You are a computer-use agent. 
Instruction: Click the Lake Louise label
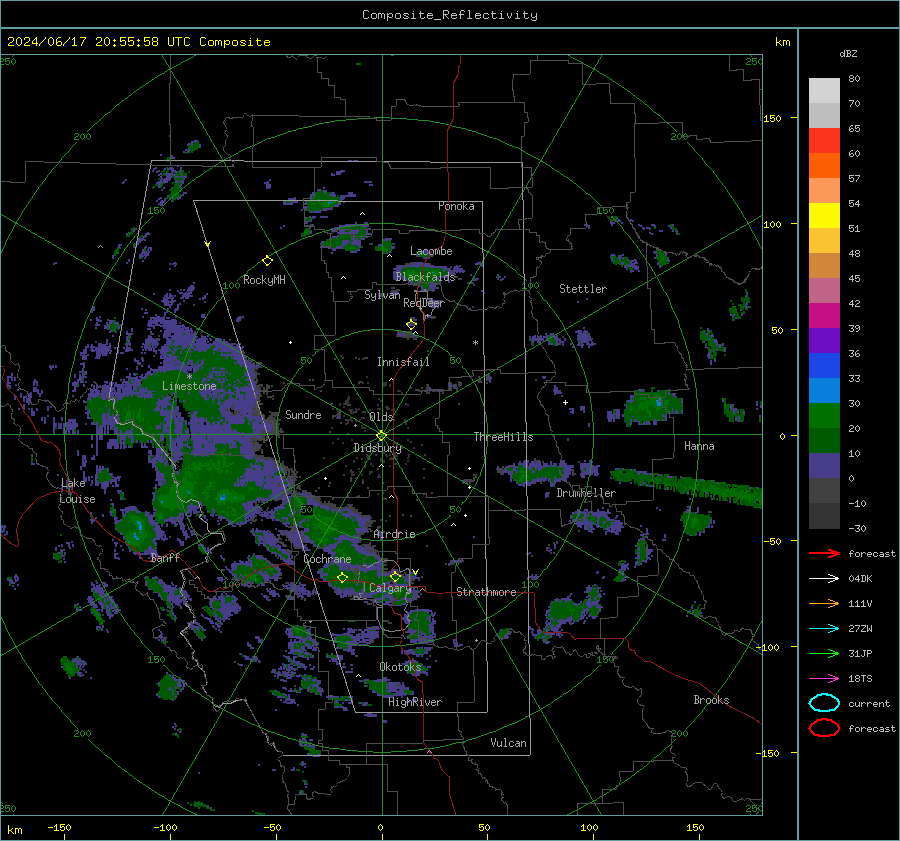coord(77,491)
